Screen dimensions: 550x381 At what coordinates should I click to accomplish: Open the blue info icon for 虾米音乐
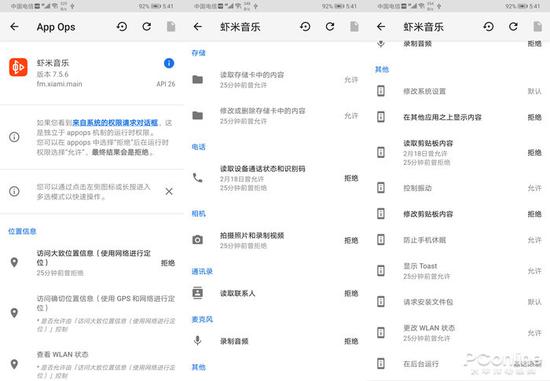169,63
